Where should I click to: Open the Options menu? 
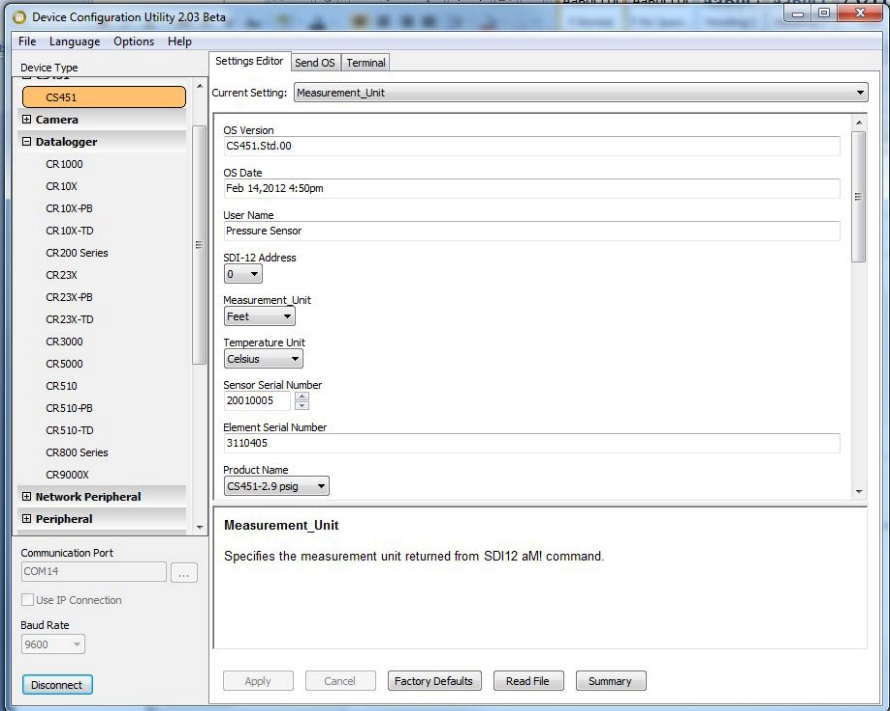pyautogui.click(x=135, y=41)
